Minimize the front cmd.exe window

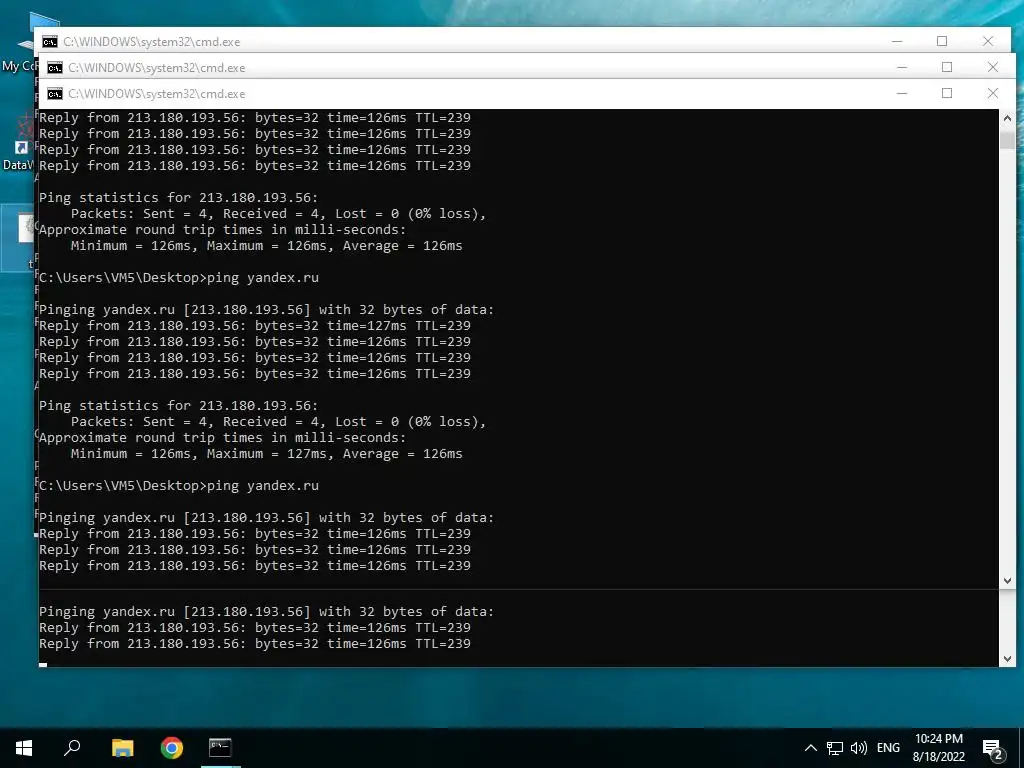click(x=902, y=93)
